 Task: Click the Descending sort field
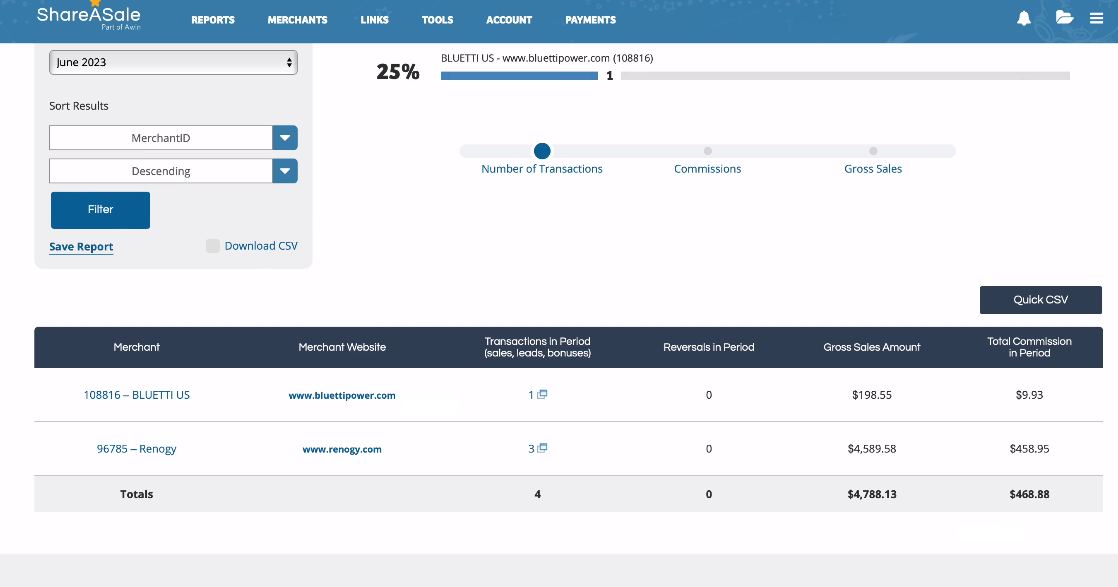pos(161,171)
